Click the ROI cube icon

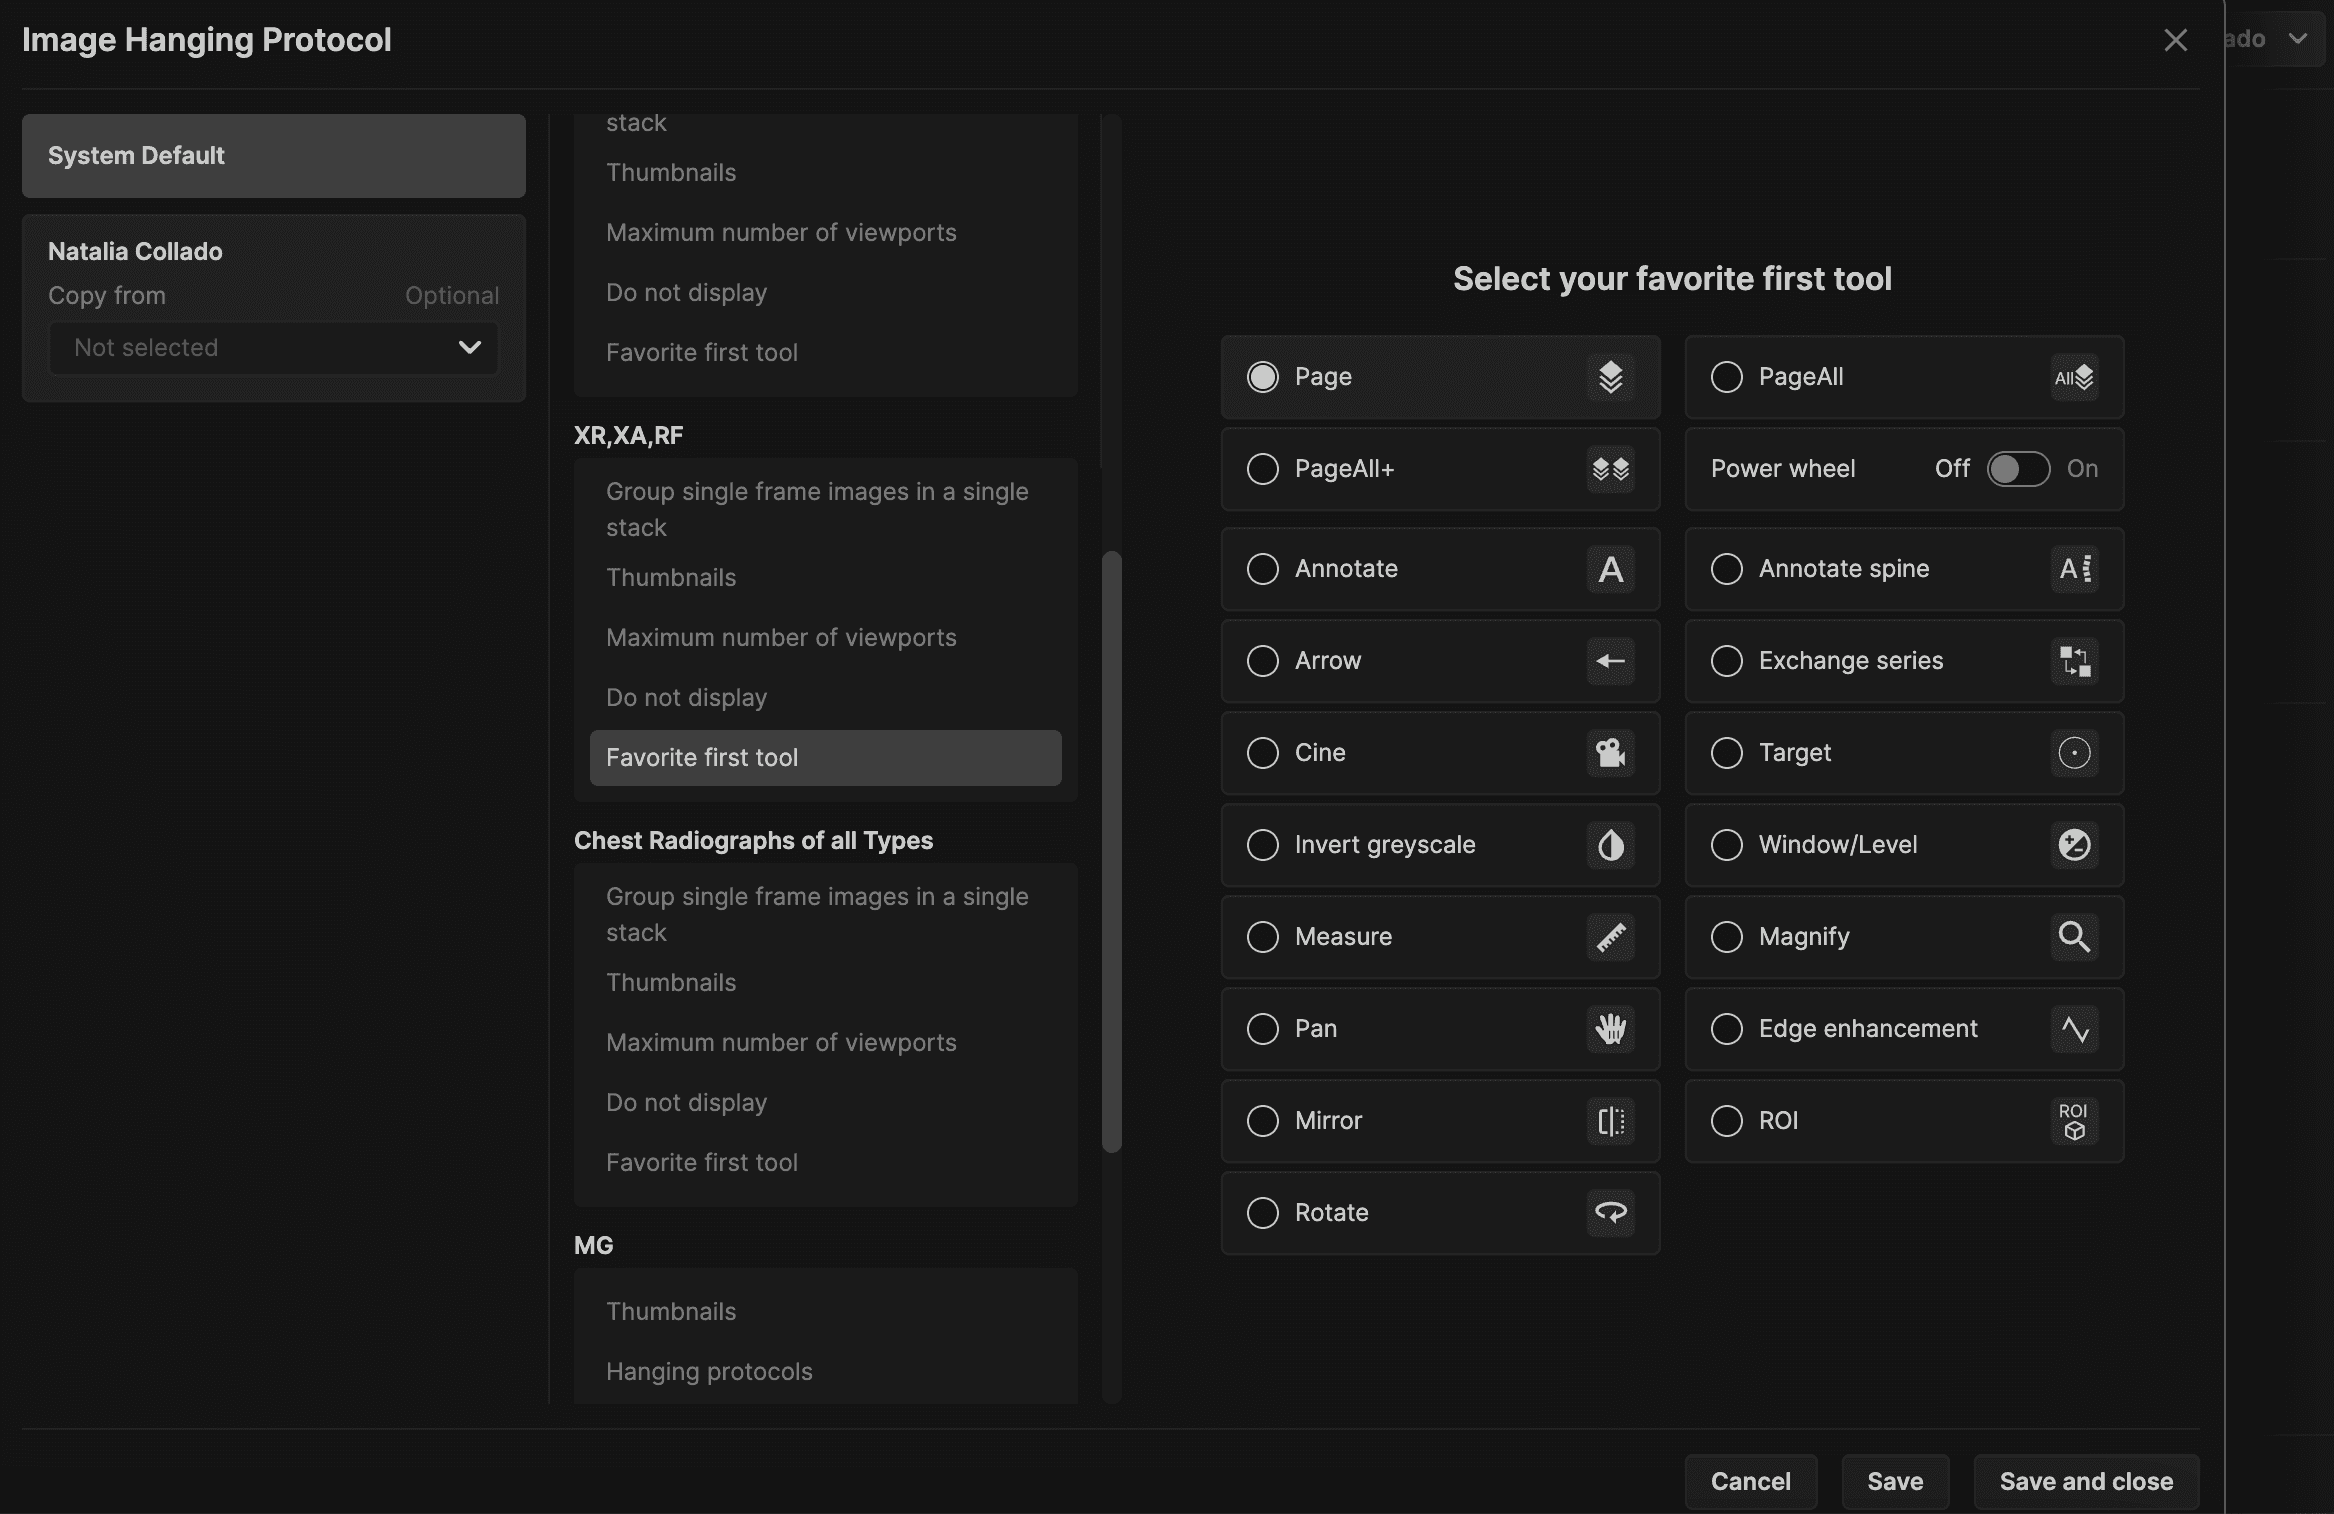(x=2074, y=1121)
